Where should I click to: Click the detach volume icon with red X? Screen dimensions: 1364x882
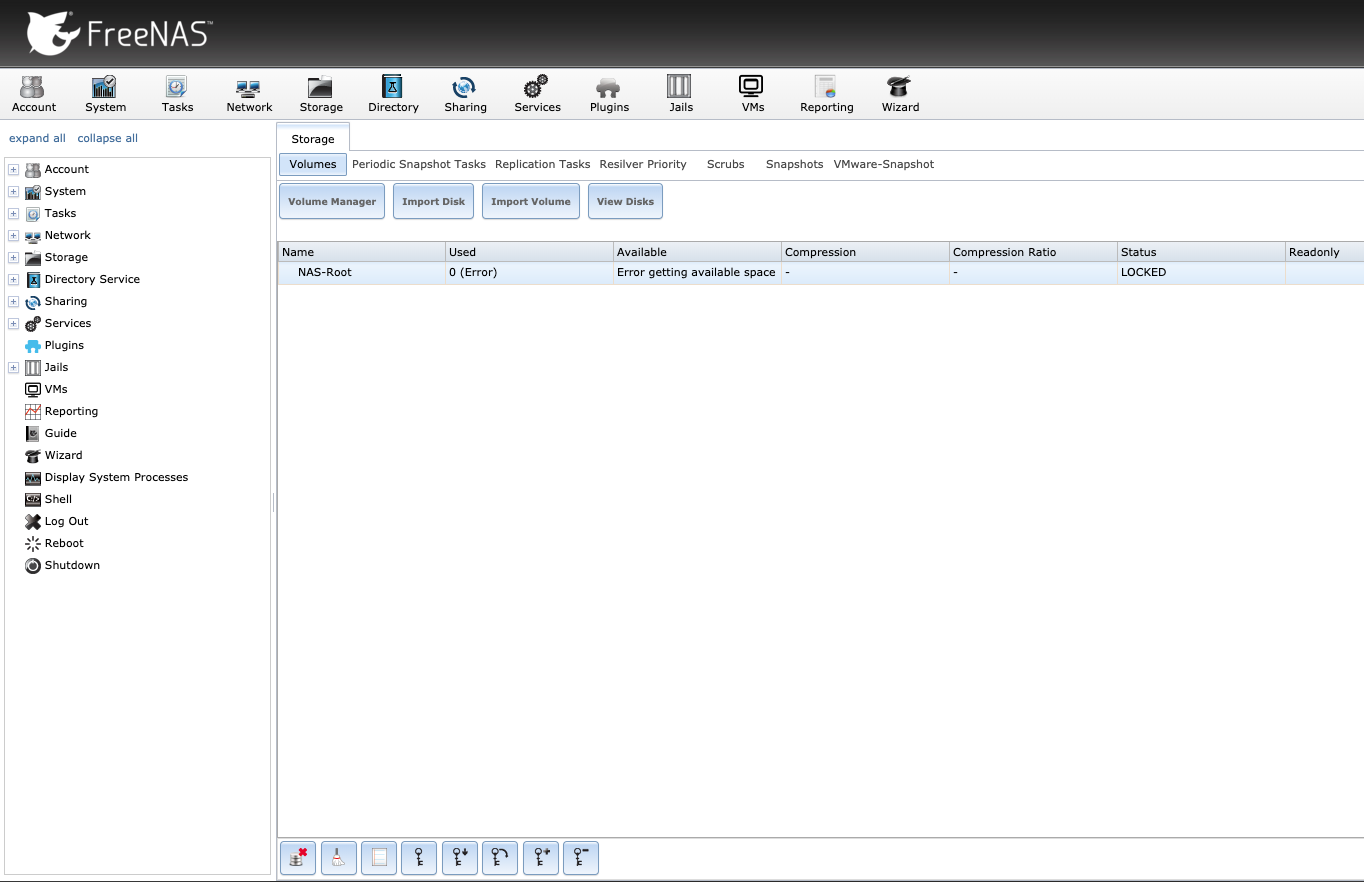(x=298, y=857)
